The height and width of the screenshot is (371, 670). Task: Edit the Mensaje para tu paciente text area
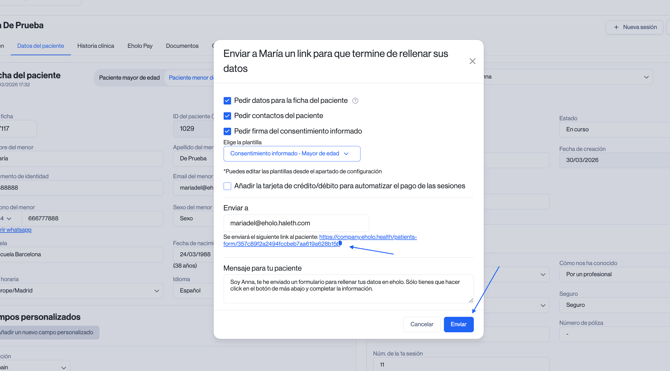[348, 289]
